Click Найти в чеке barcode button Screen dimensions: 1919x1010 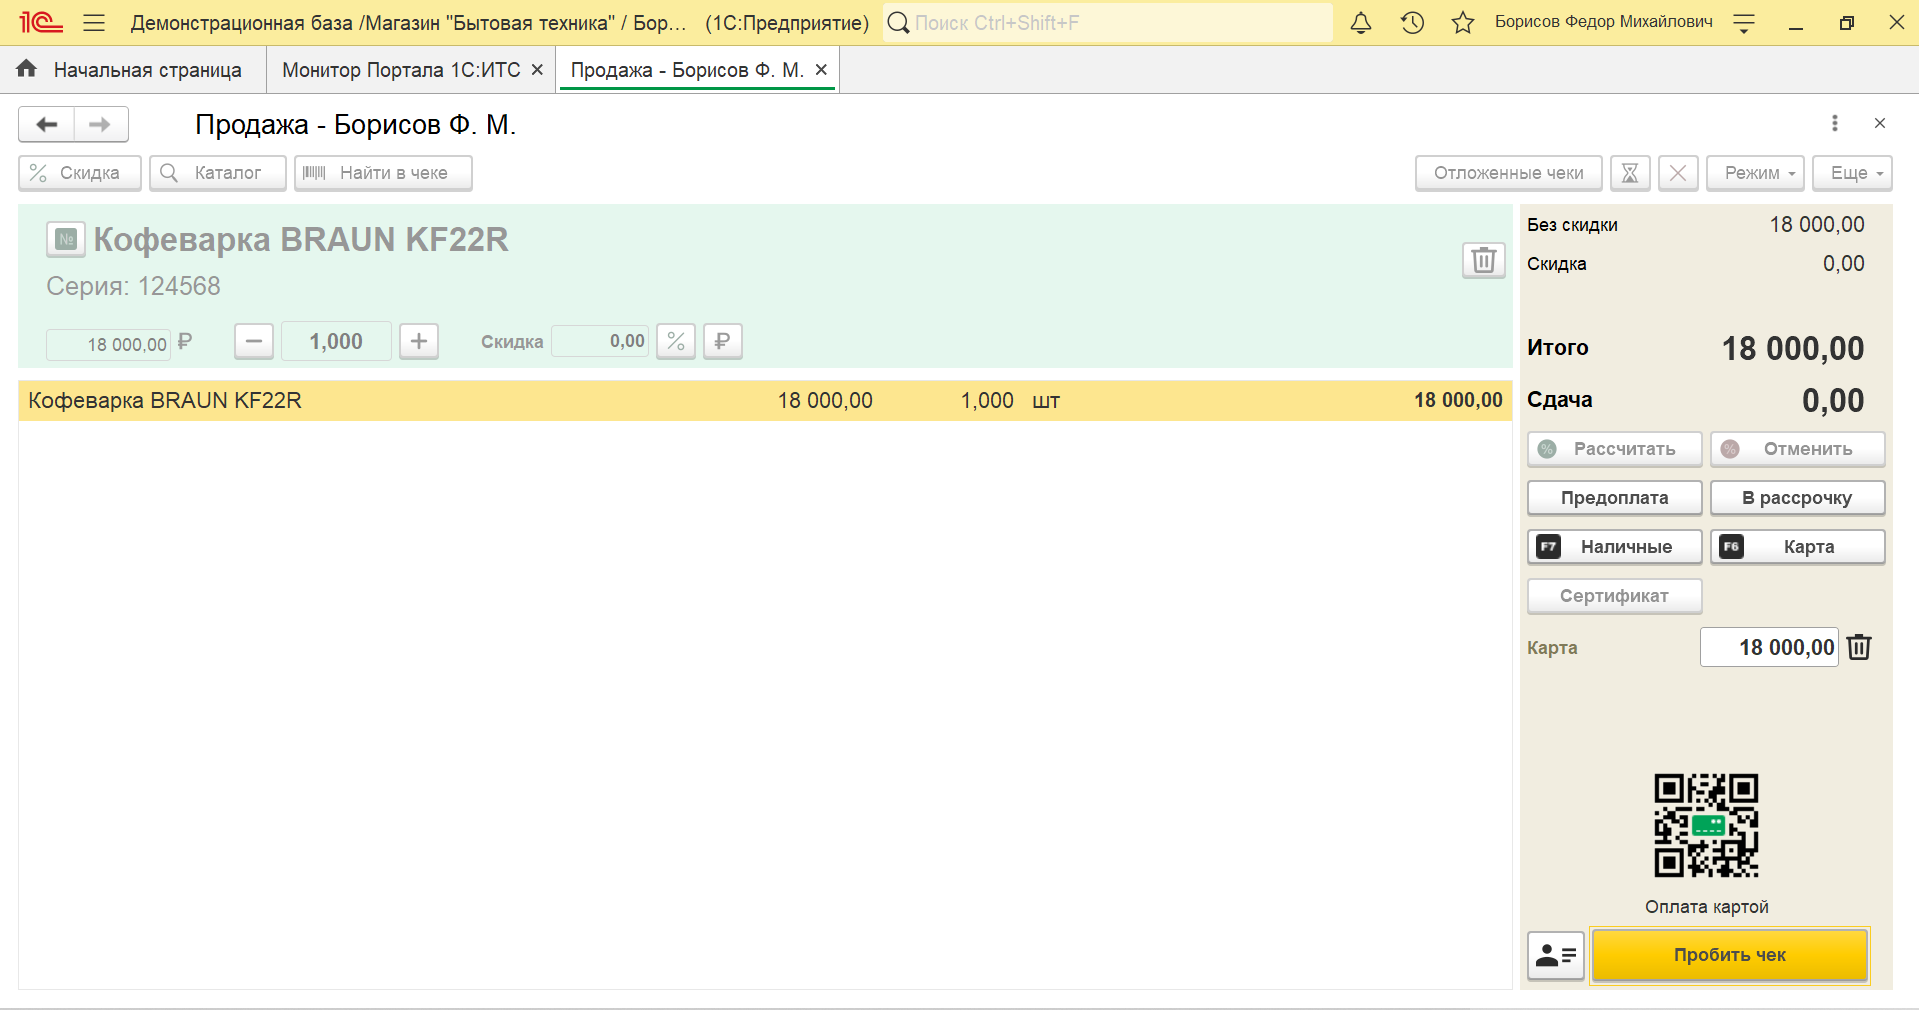pyautogui.click(x=382, y=173)
